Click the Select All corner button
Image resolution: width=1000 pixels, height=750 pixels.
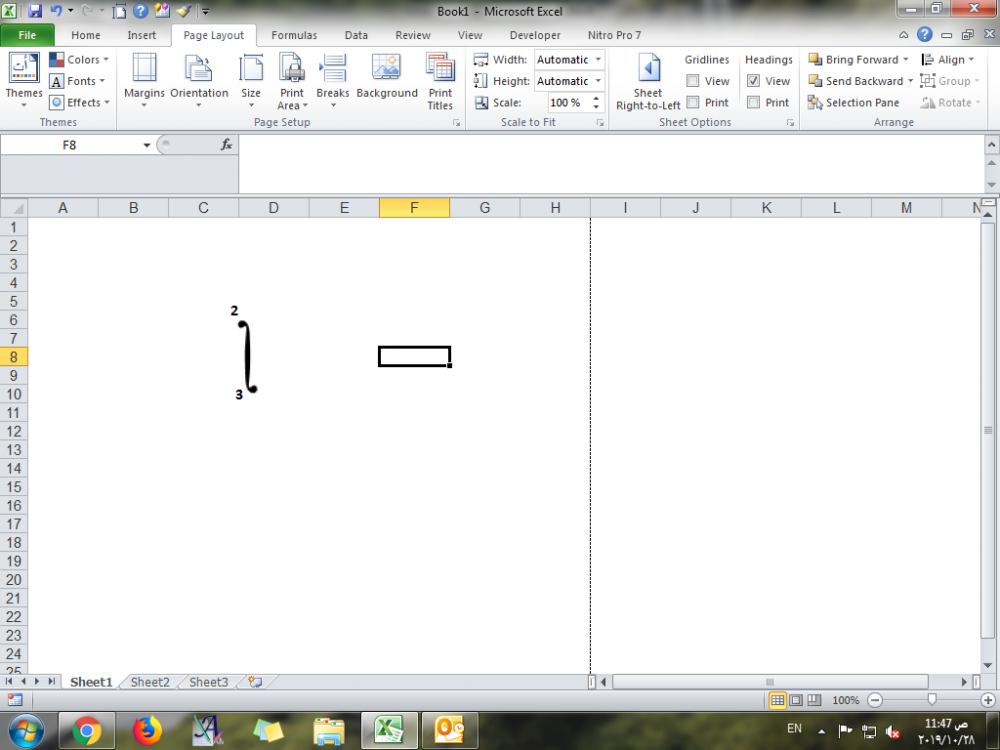[14, 208]
